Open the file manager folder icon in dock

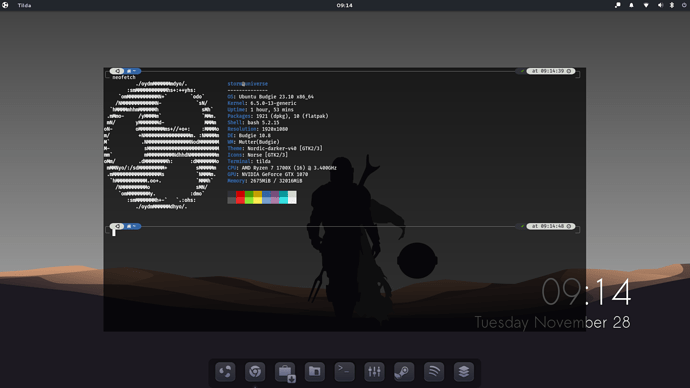pos(315,372)
